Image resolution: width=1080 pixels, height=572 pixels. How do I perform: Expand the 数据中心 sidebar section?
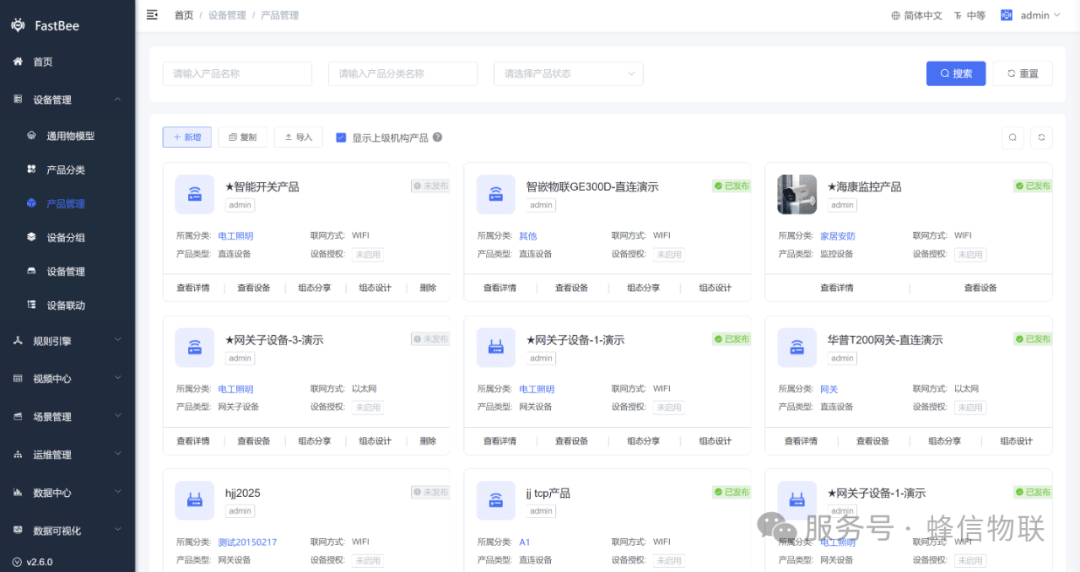68,492
